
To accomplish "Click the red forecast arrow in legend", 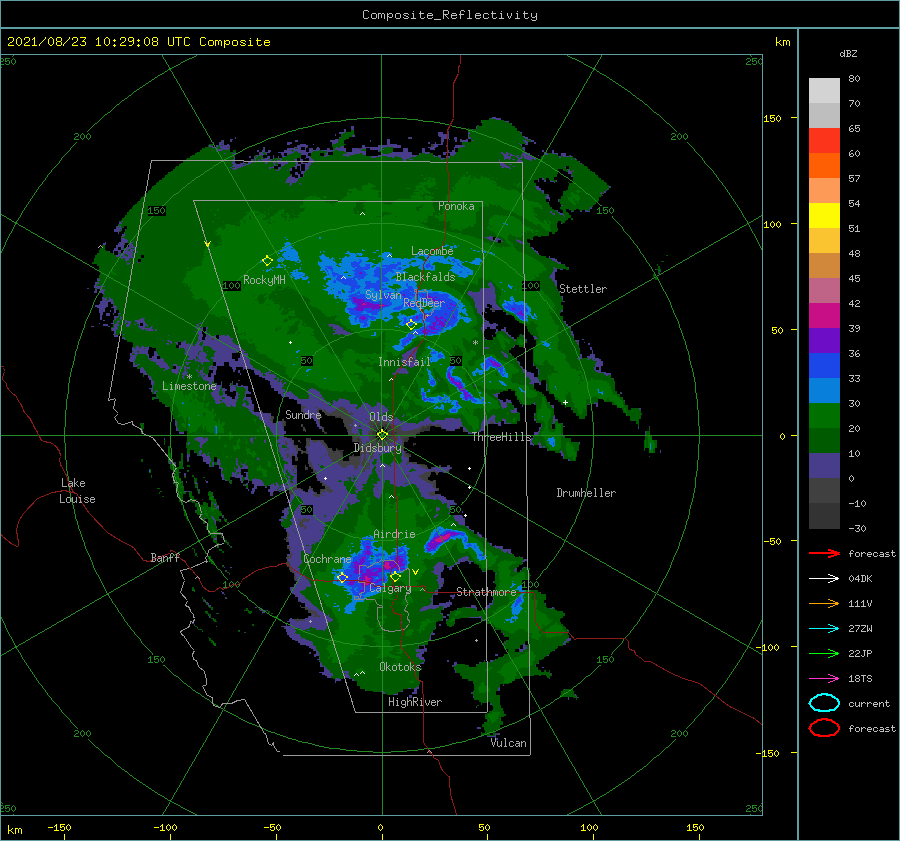I will (824, 553).
